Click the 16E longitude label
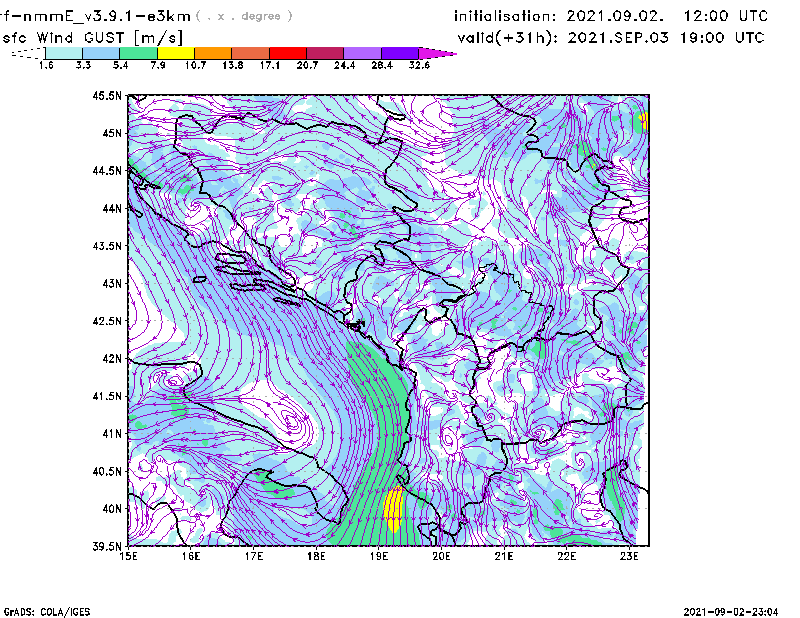The image size is (800, 618). (191, 556)
